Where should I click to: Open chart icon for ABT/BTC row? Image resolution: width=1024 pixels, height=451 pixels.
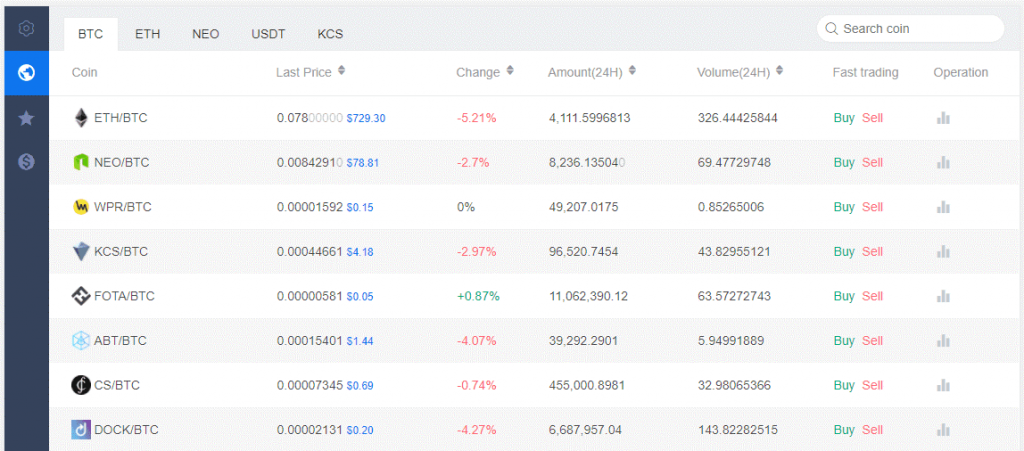tap(943, 341)
